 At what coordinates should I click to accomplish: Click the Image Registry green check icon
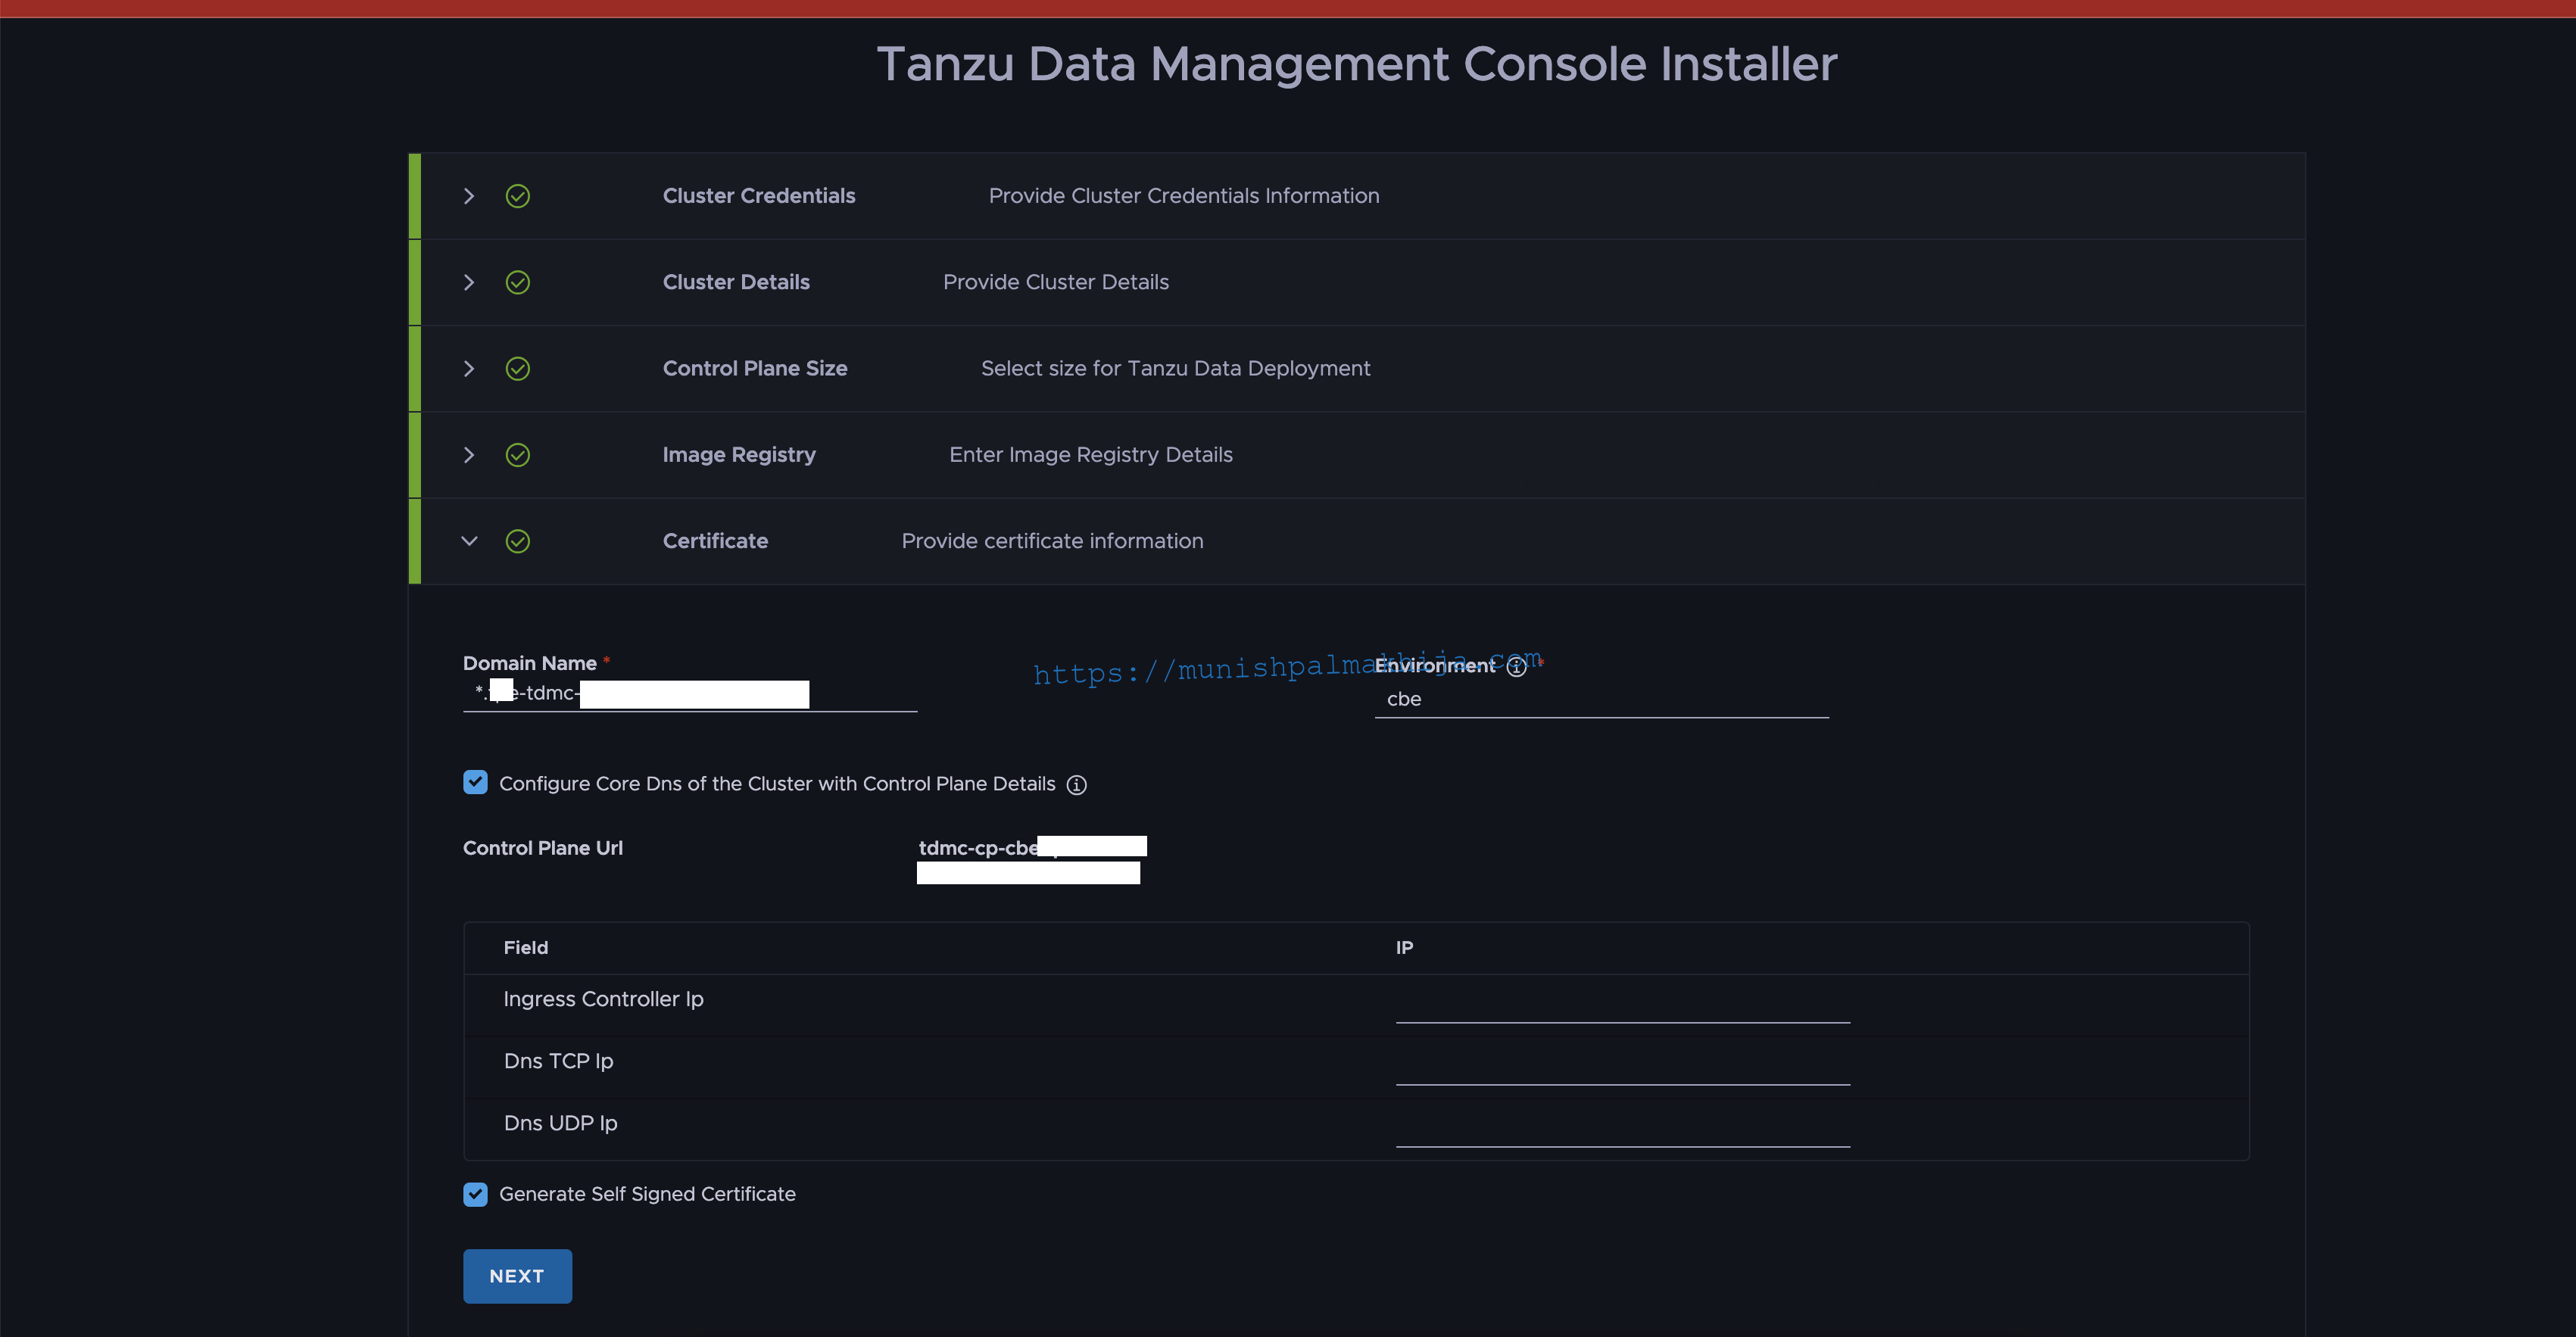tap(518, 455)
